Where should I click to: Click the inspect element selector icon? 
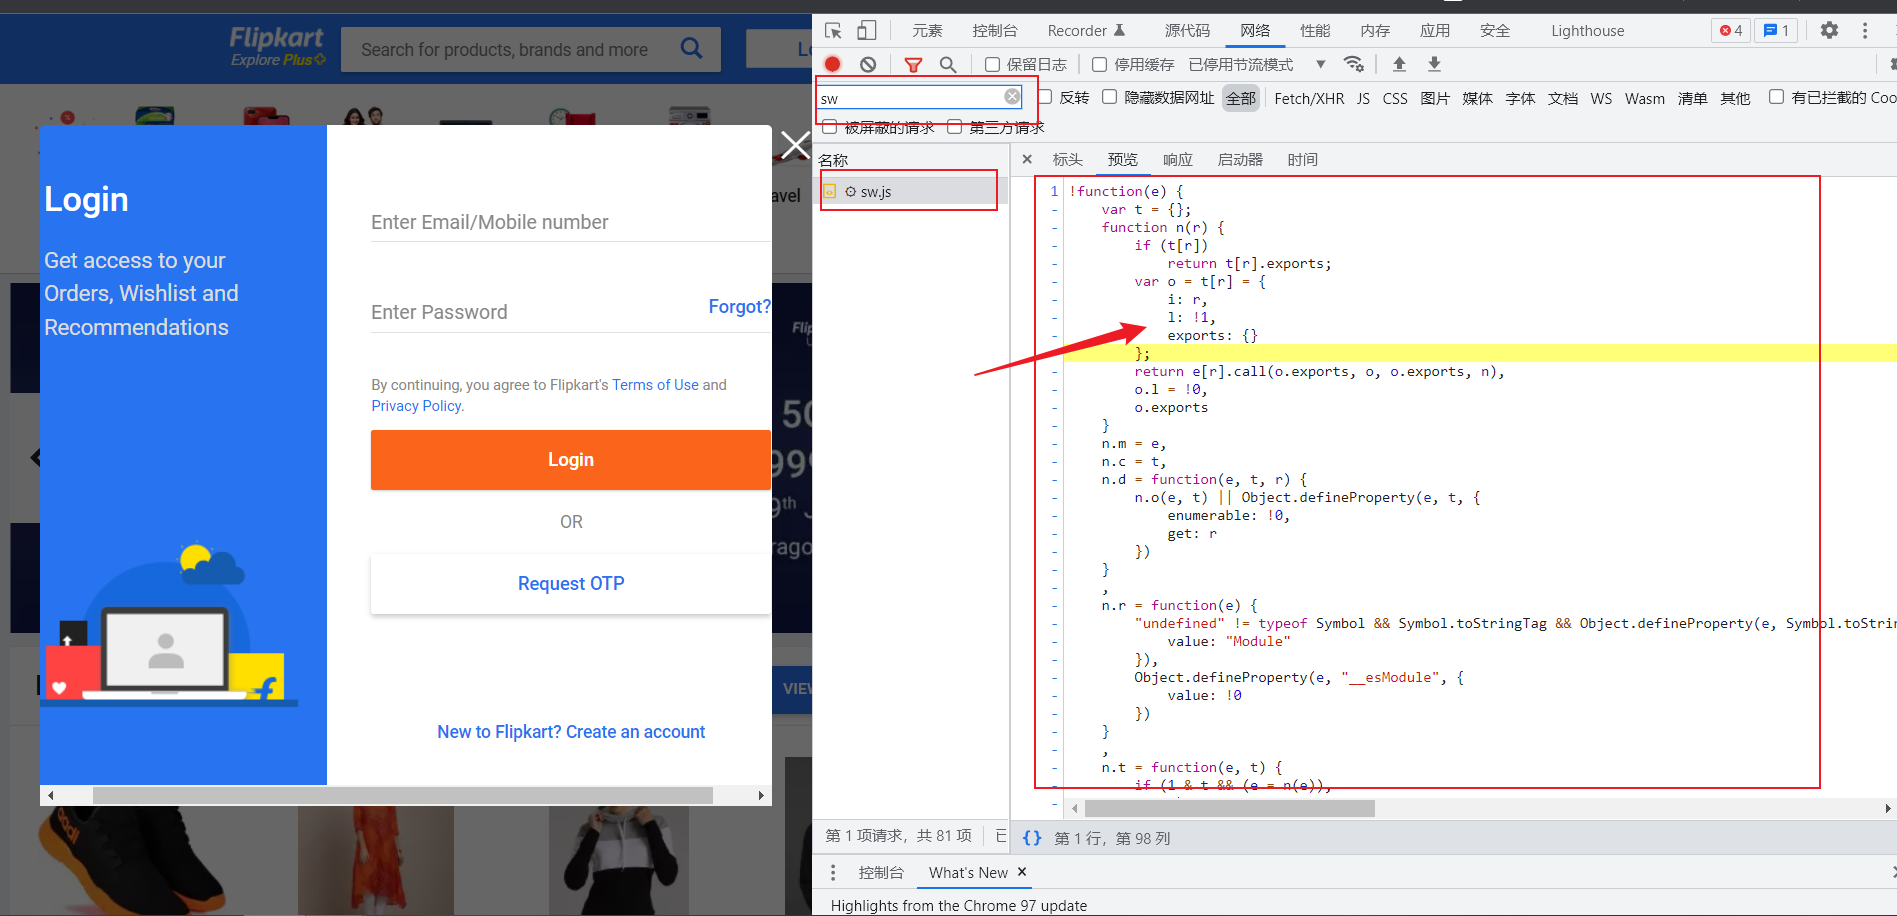click(833, 31)
